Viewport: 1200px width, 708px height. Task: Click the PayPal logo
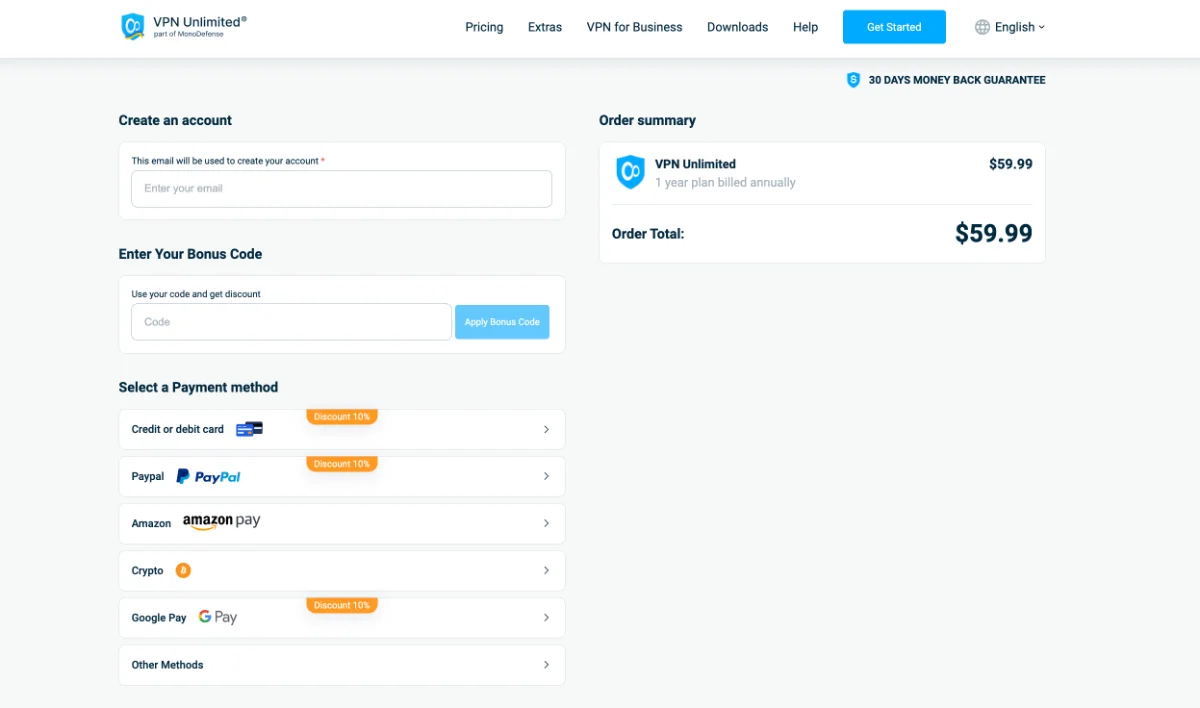[208, 476]
